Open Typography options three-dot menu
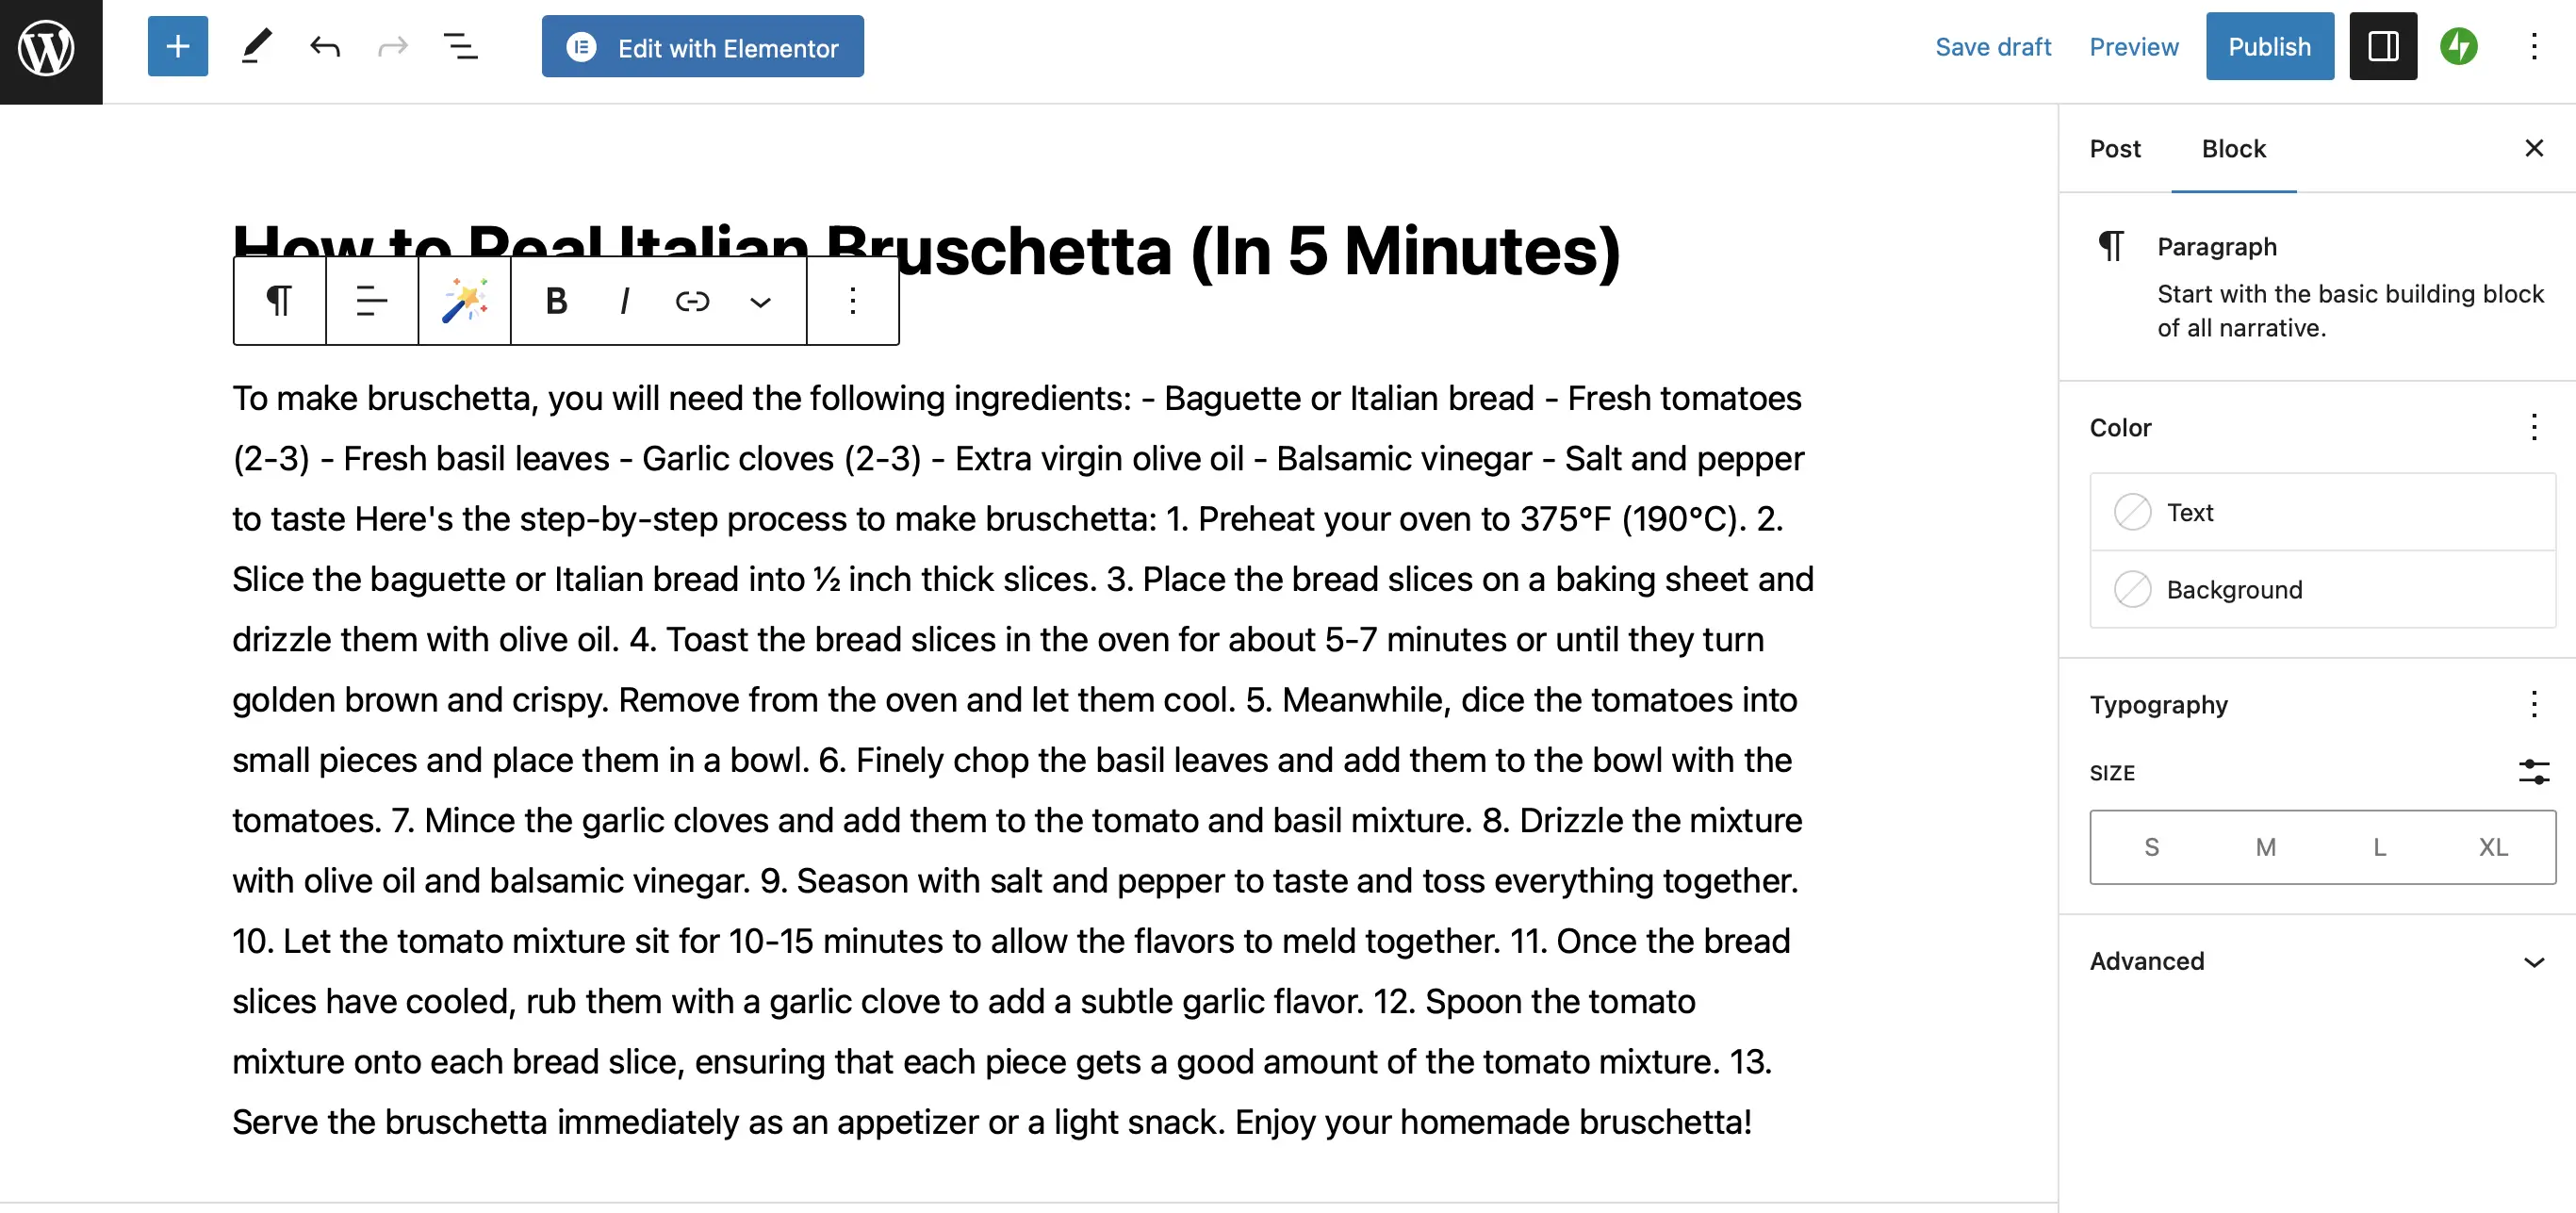The image size is (2576, 1213). point(2534,705)
